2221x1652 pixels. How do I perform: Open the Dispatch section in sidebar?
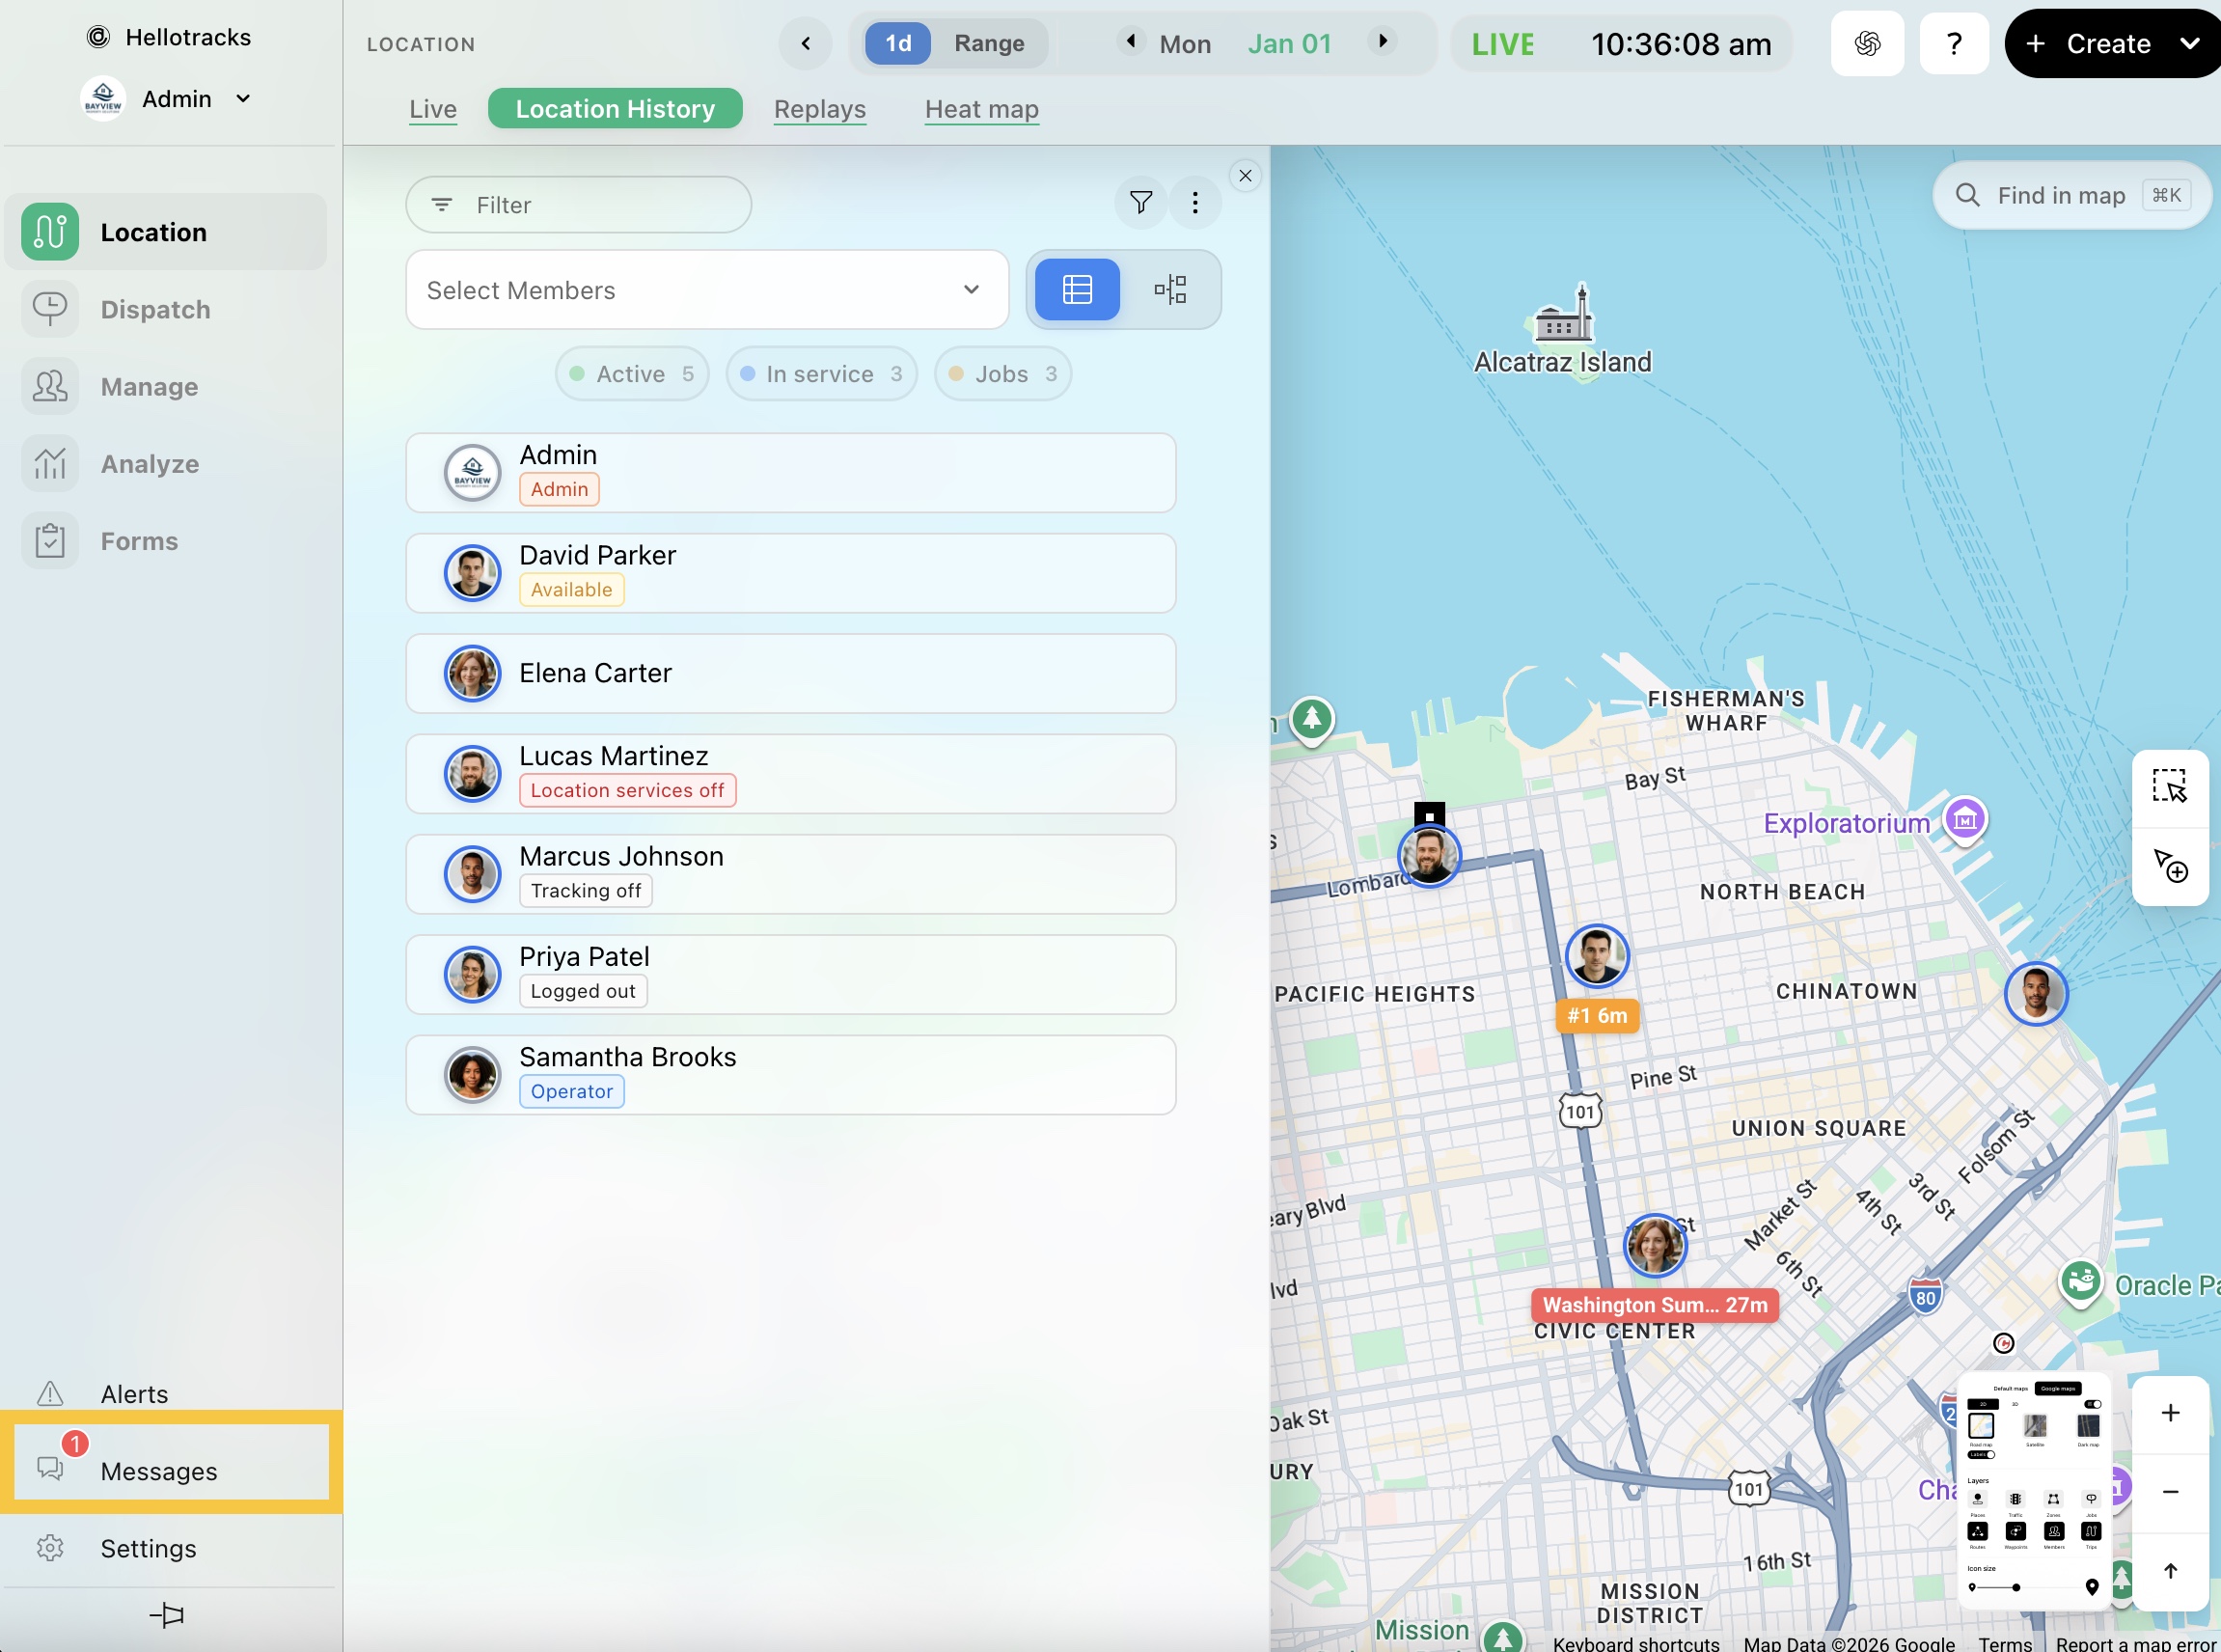(165, 309)
